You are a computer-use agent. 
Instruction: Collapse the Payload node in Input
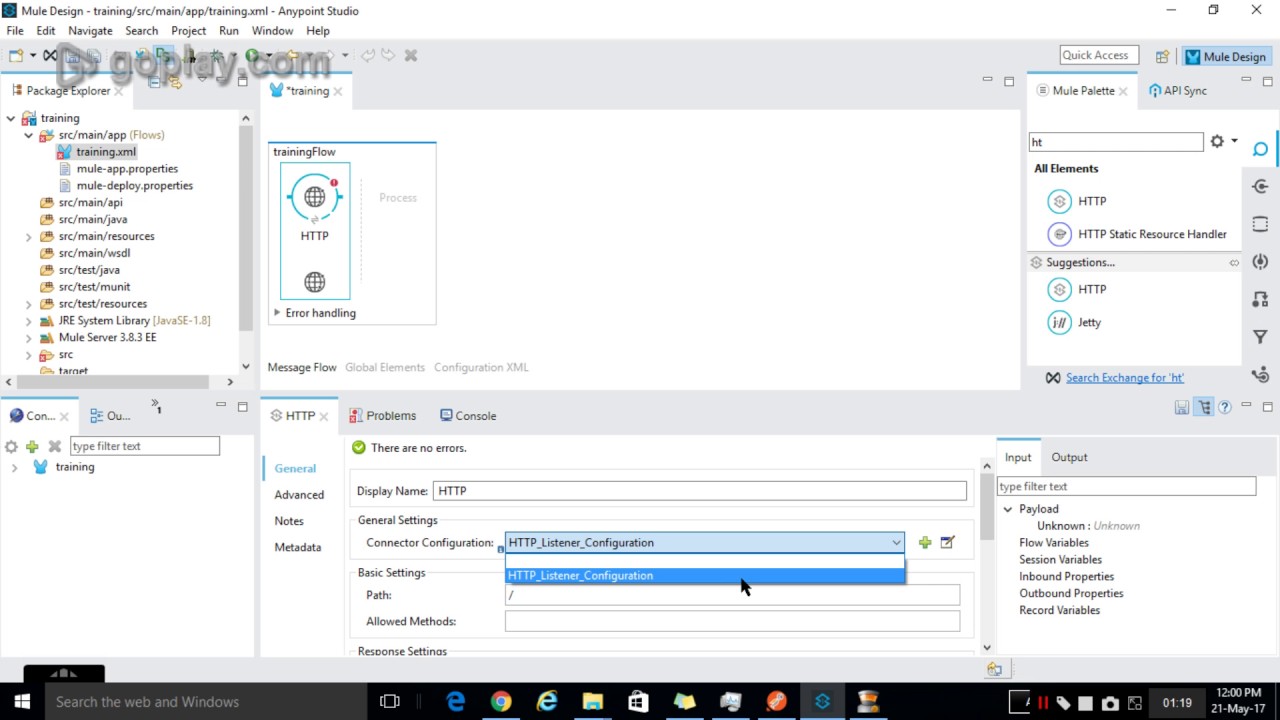(1008, 509)
